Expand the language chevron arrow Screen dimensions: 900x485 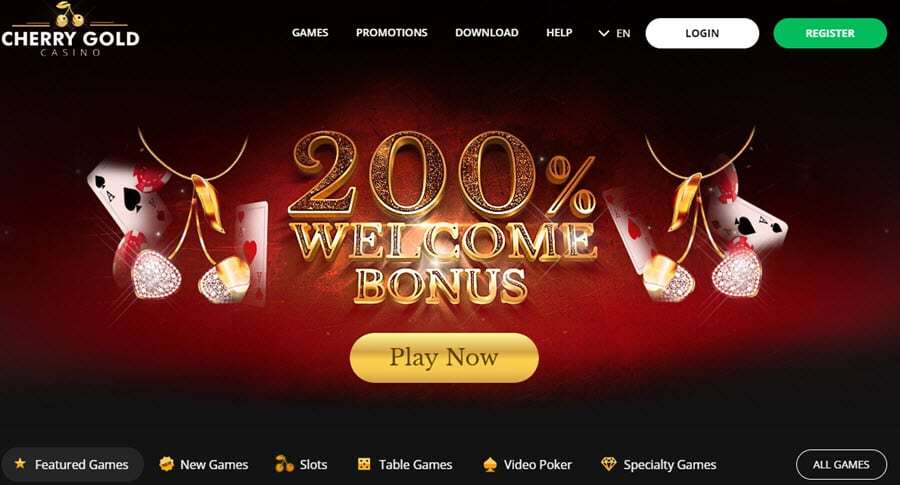point(604,33)
